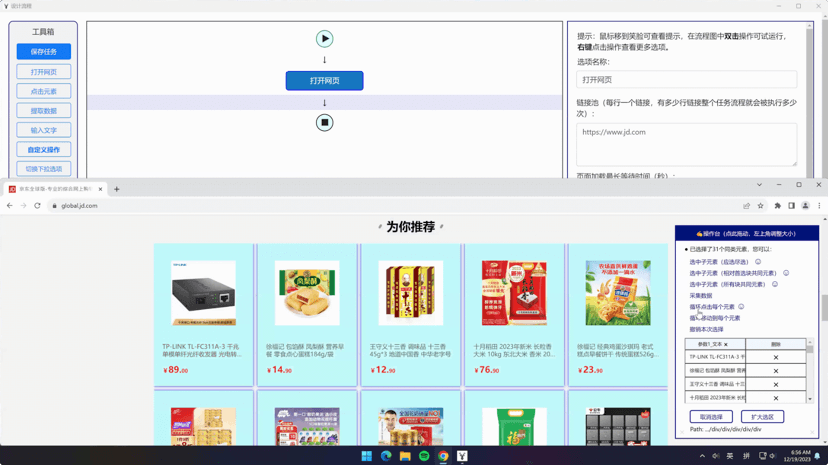Open Microsoft Edge from the taskbar
The image size is (828, 465).
[386, 456]
